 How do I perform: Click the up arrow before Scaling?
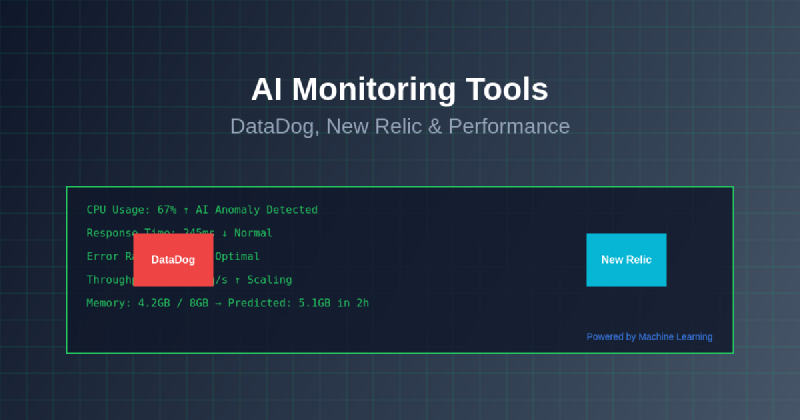pos(235,280)
